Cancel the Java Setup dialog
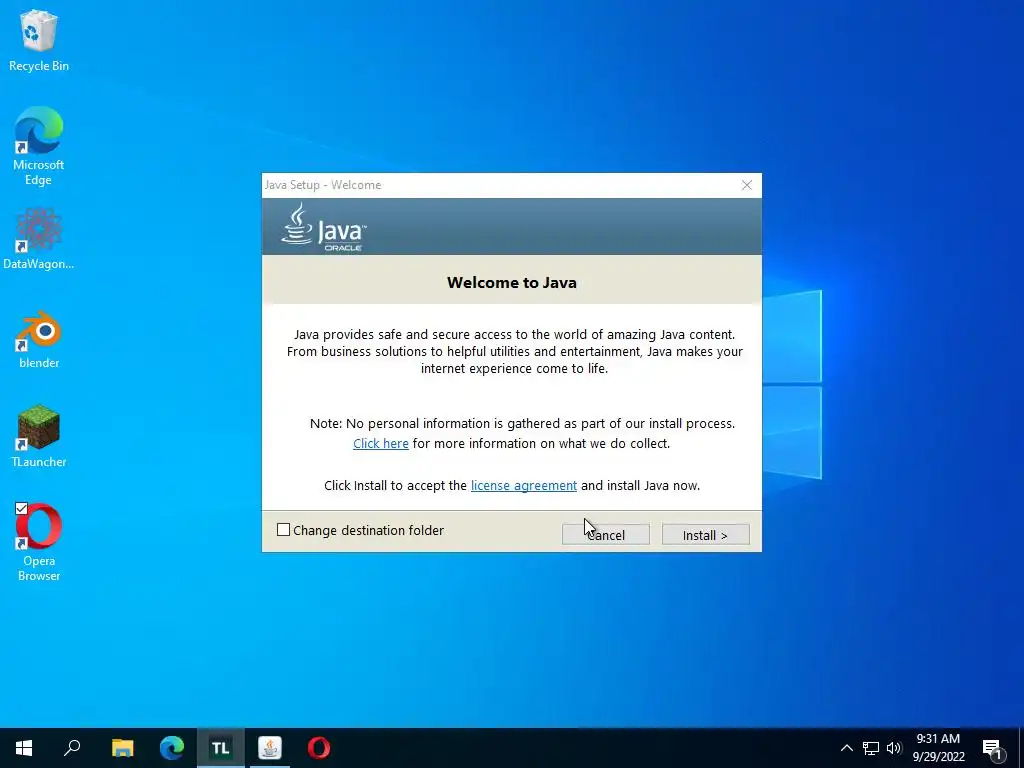Screen dimensions: 1024x768 coord(605,535)
